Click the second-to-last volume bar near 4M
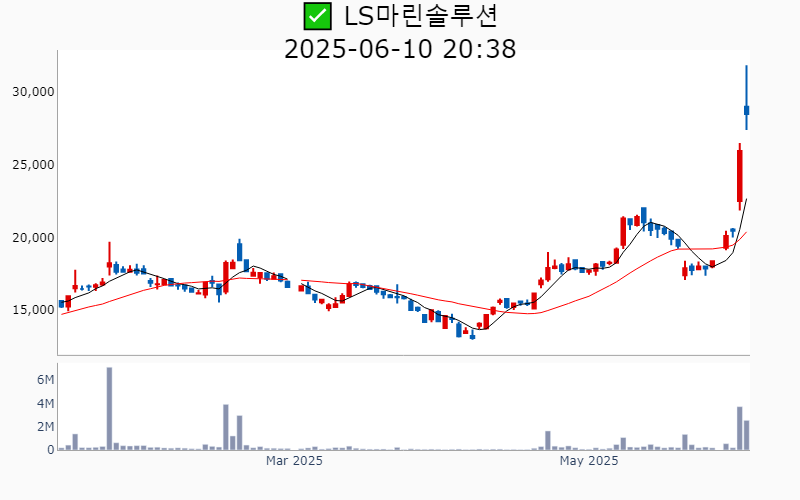The image size is (800, 500). (740, 429)
